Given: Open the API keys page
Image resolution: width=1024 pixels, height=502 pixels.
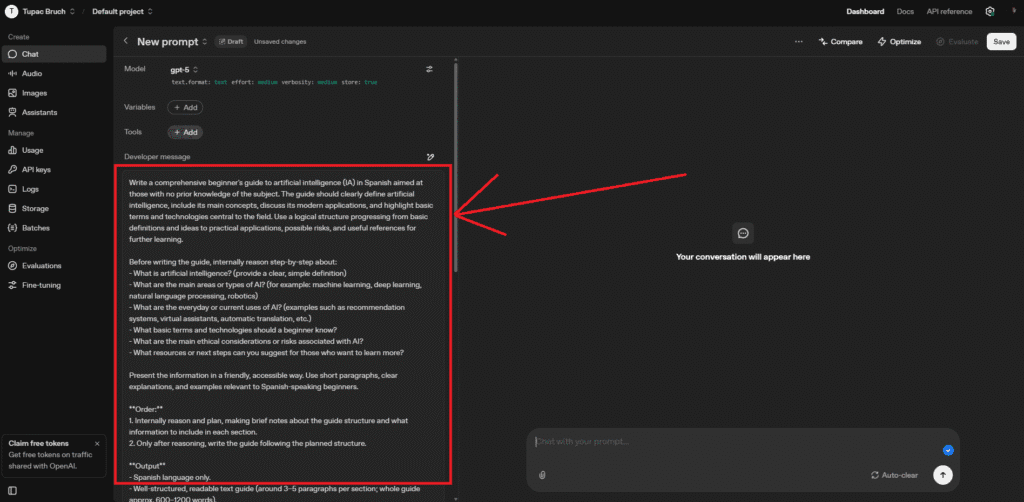Looking at the screenshot, I should [x=54, y=170].
